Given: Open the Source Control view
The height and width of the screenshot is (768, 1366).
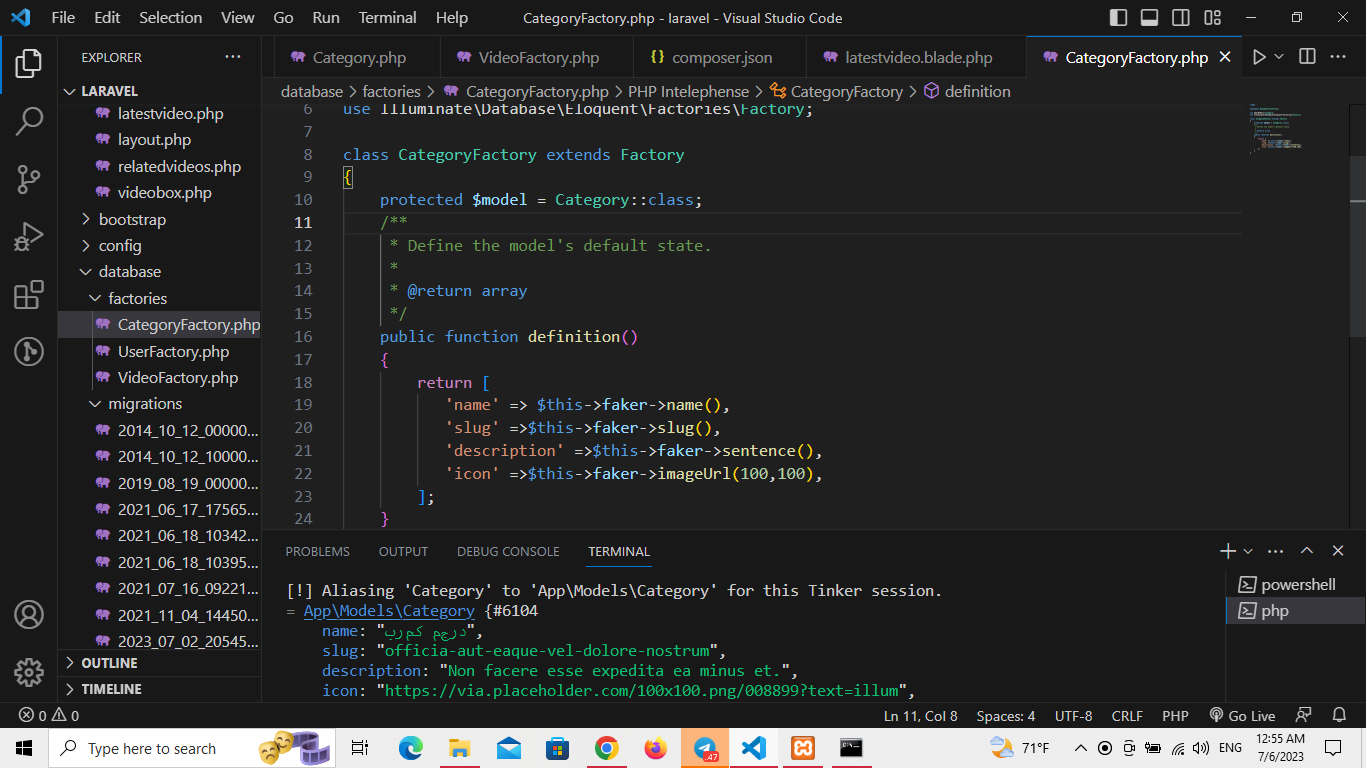Looking at the screenshot, I should tap(28, 179).
